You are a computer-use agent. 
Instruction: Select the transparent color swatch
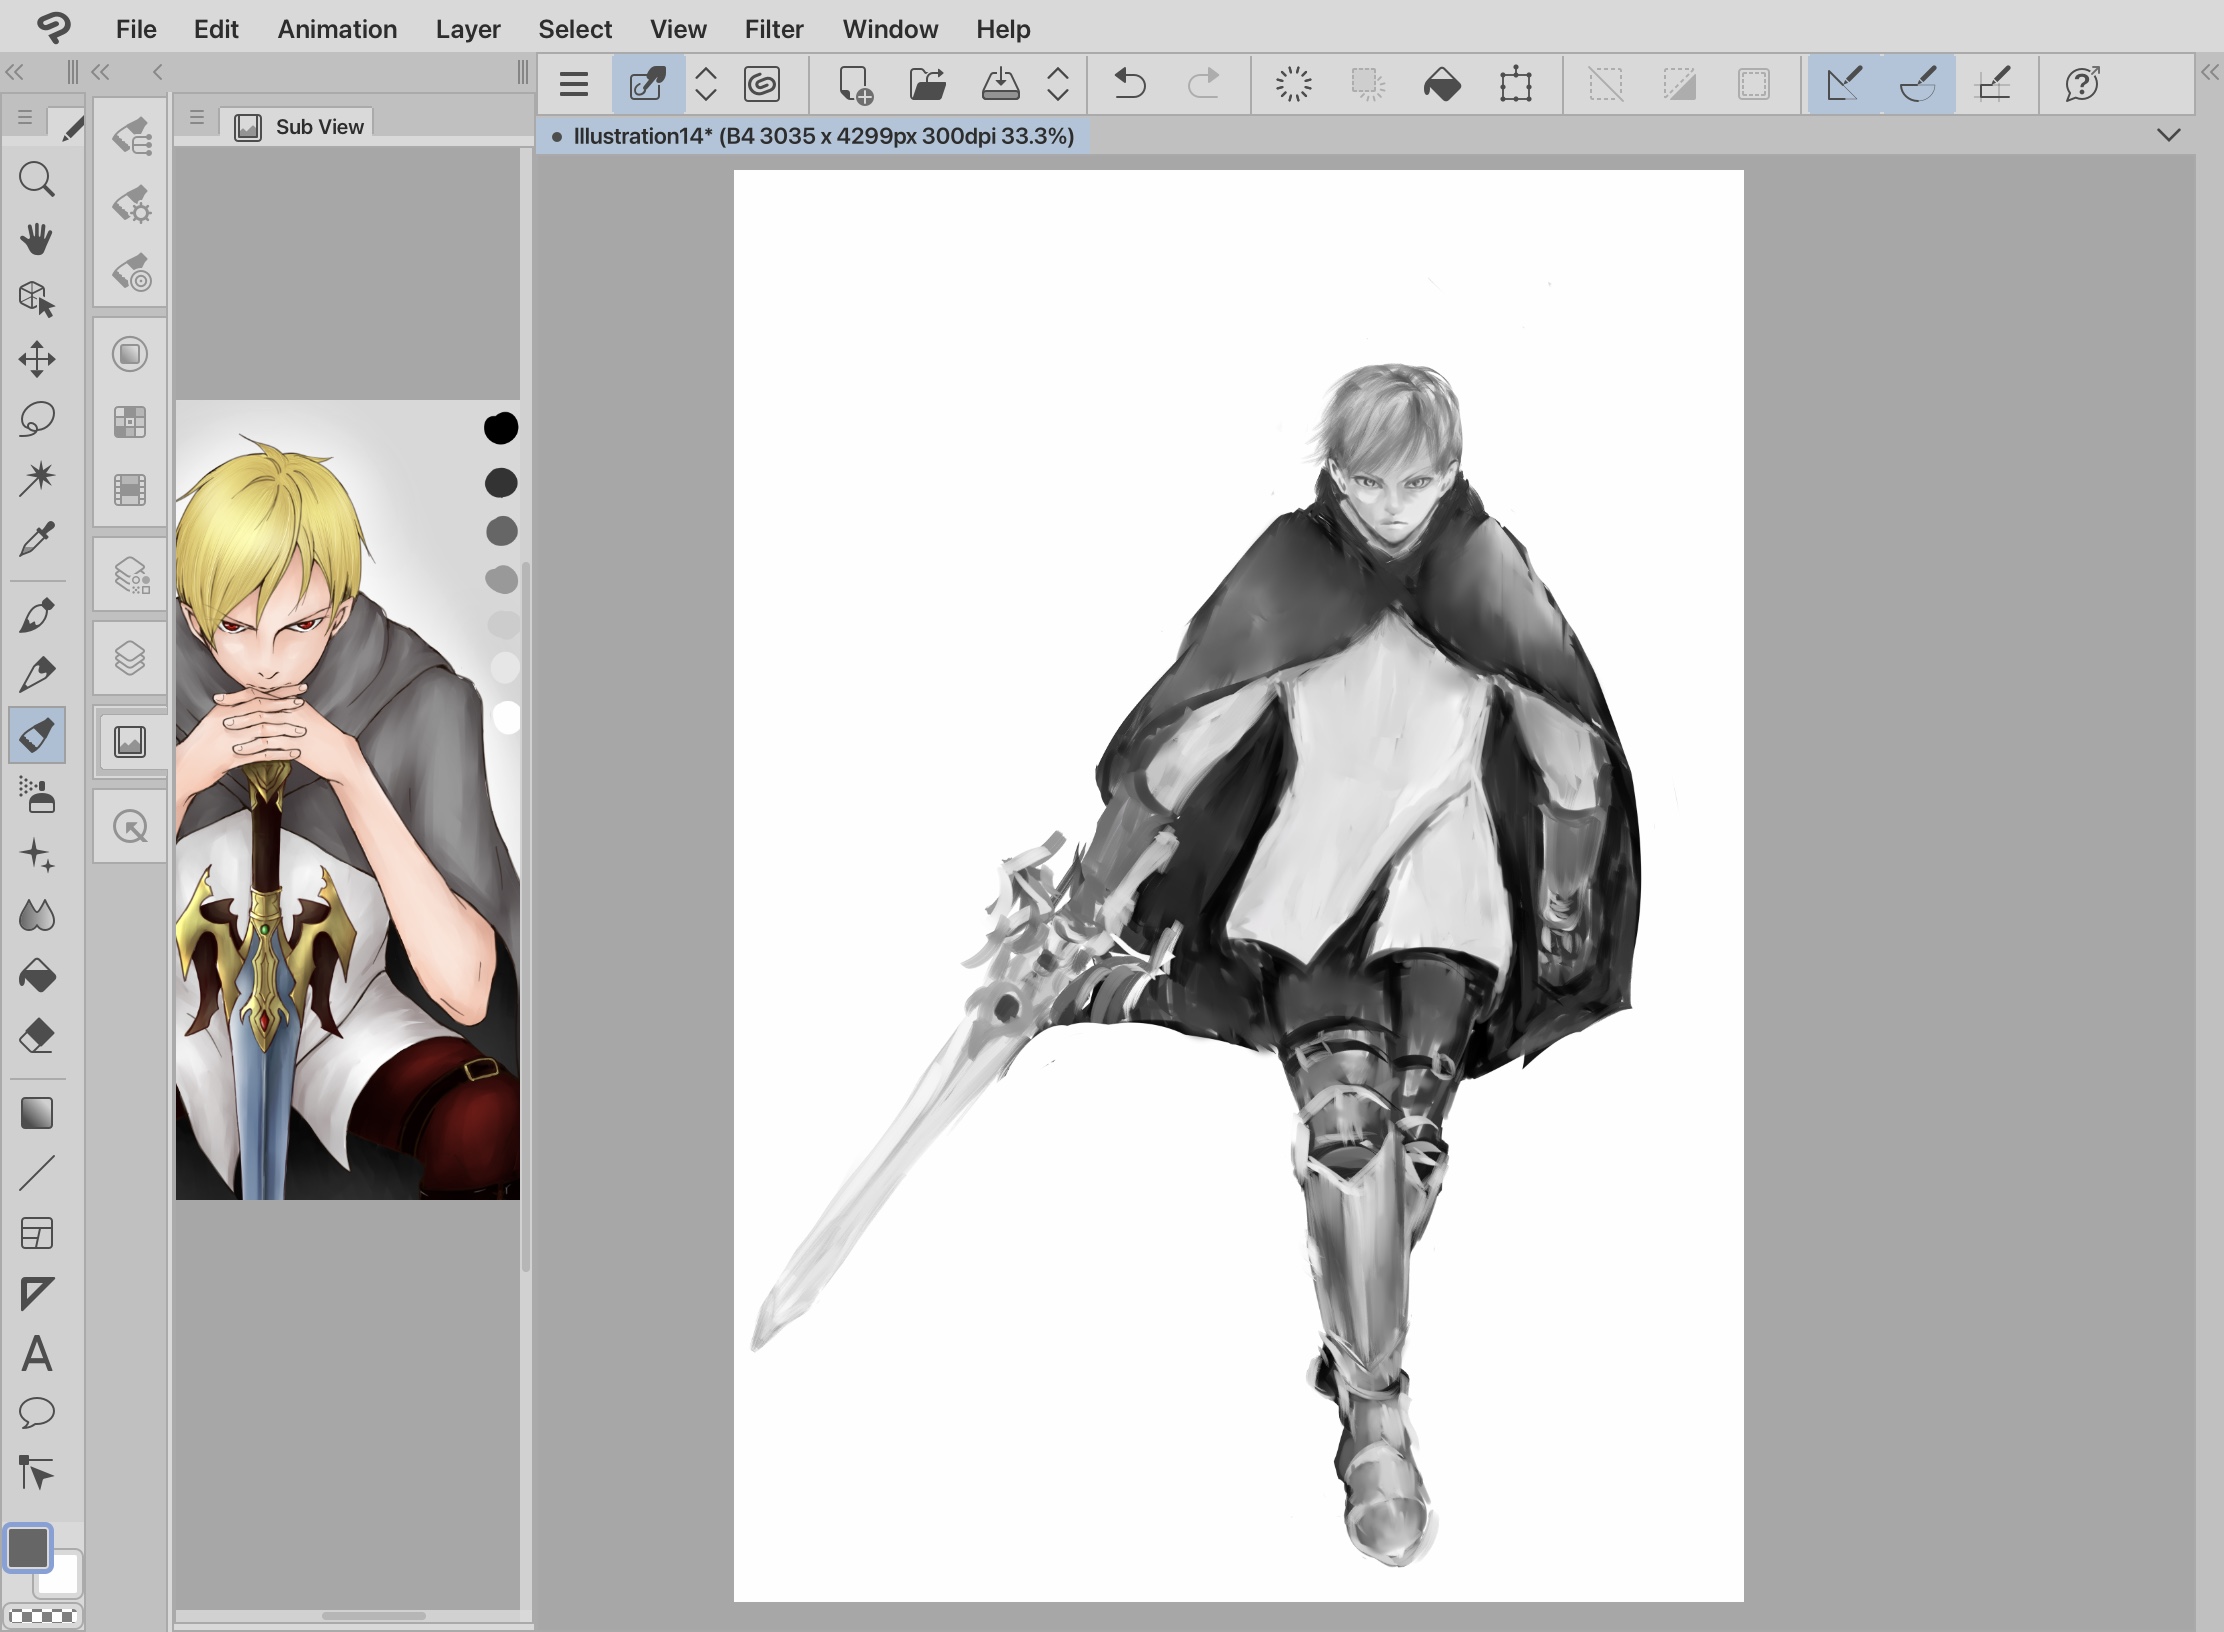pos(43,1616)
